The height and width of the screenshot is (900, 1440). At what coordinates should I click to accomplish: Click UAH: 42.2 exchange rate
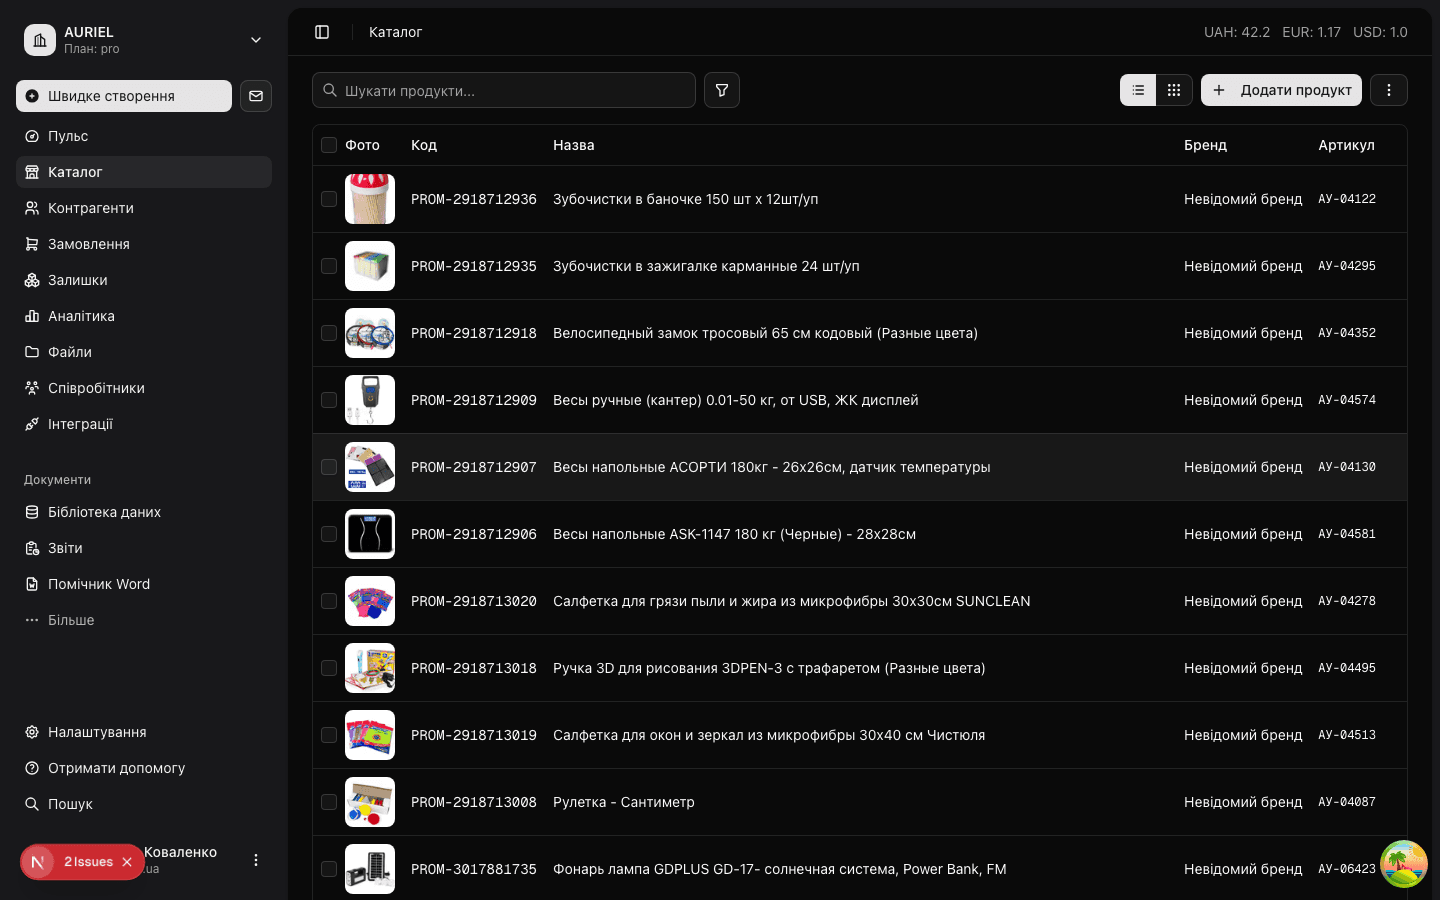(1237, 32)
